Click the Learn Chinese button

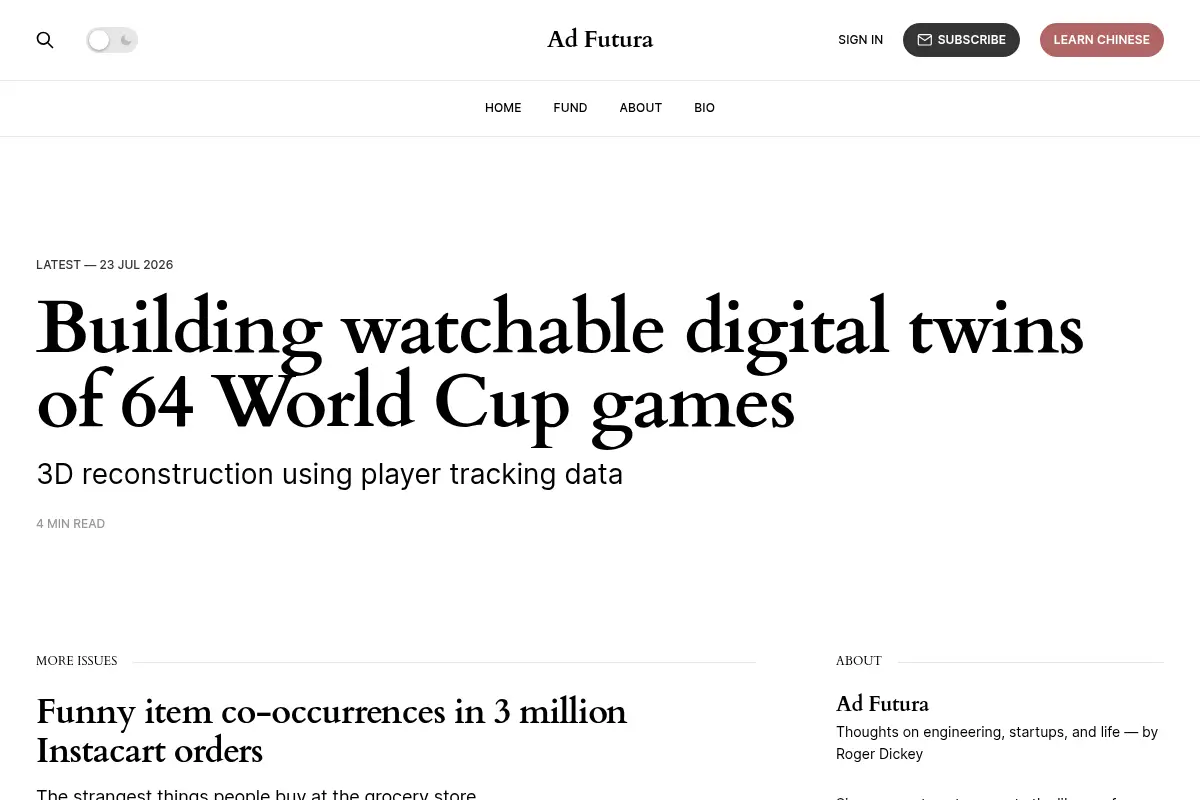[1102, 40]
